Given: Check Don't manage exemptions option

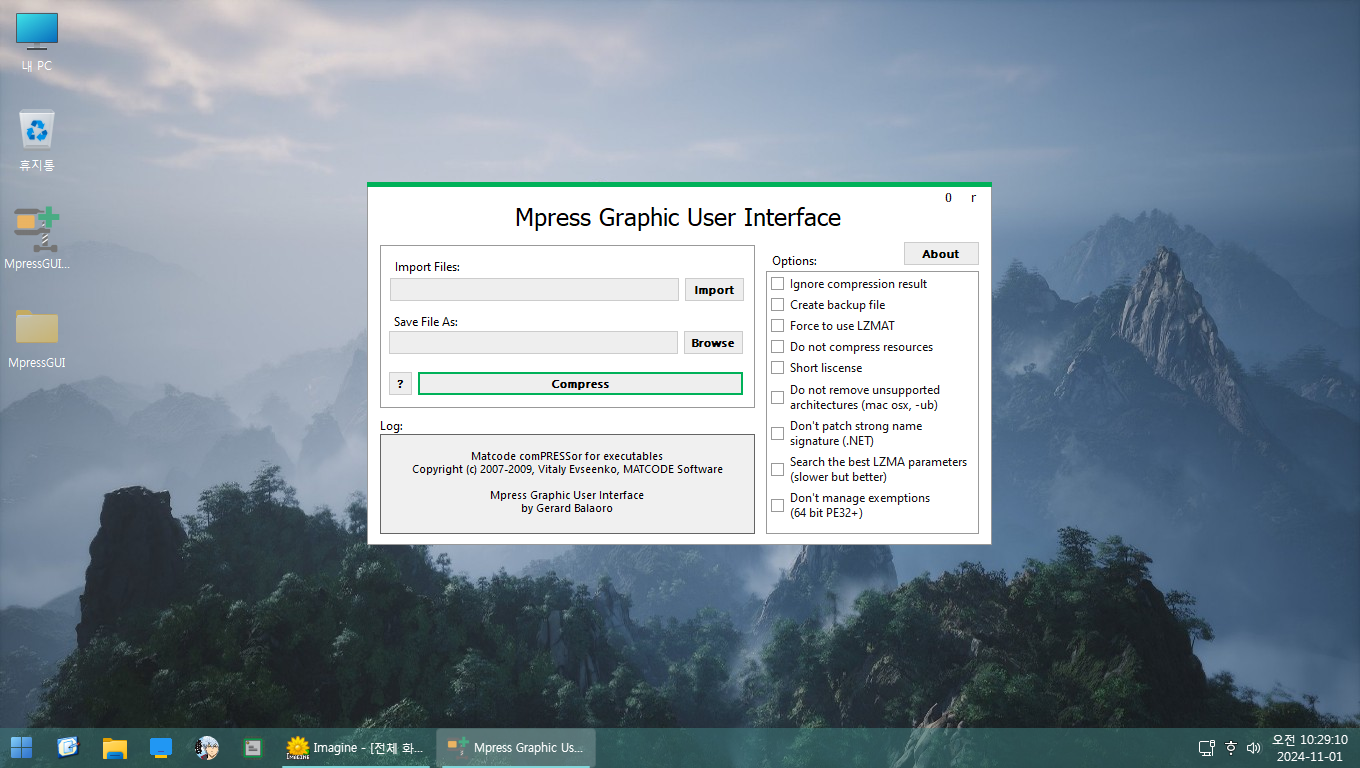Looking at the screenshot, I should tap(777, 505).
